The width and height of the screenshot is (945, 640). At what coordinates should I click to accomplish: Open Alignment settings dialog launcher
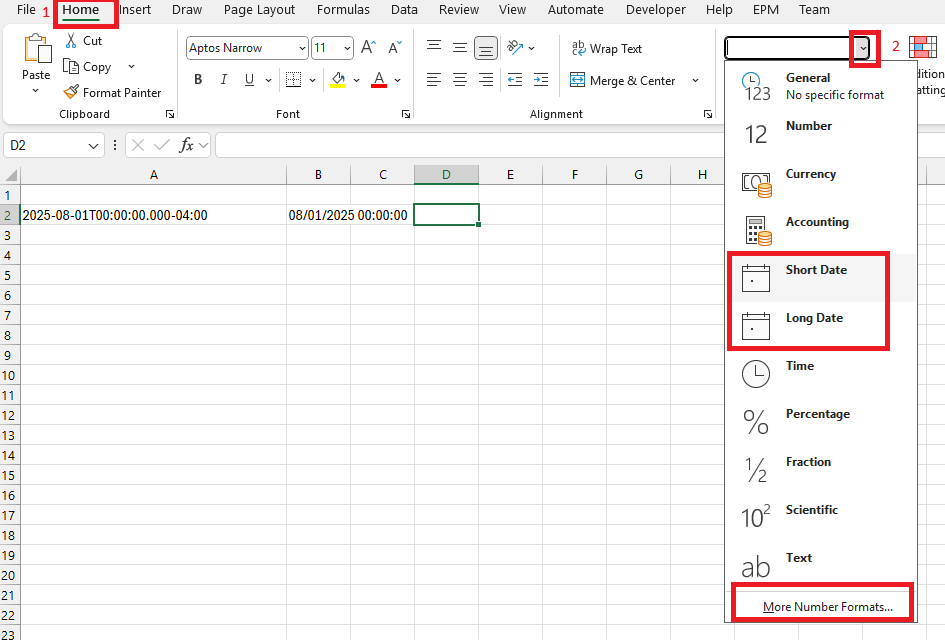708,114
